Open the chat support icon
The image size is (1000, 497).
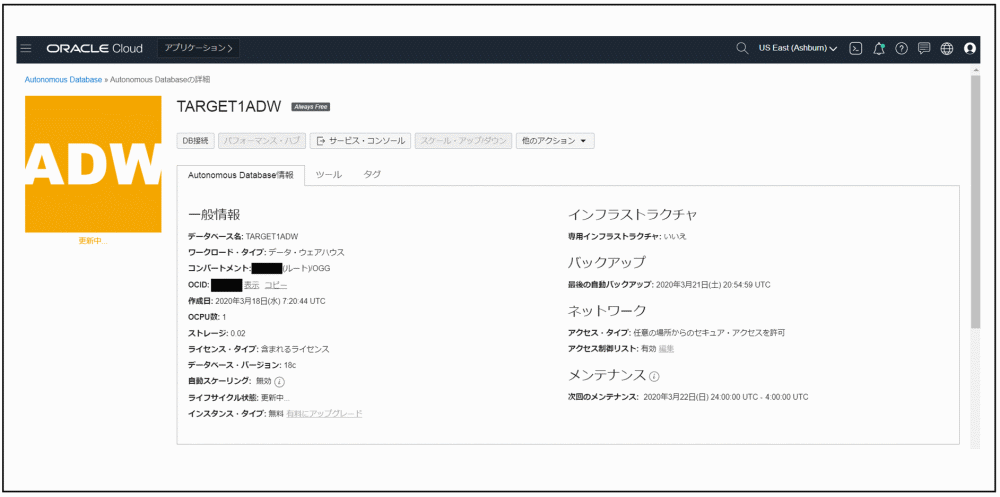tap(923, 48)
